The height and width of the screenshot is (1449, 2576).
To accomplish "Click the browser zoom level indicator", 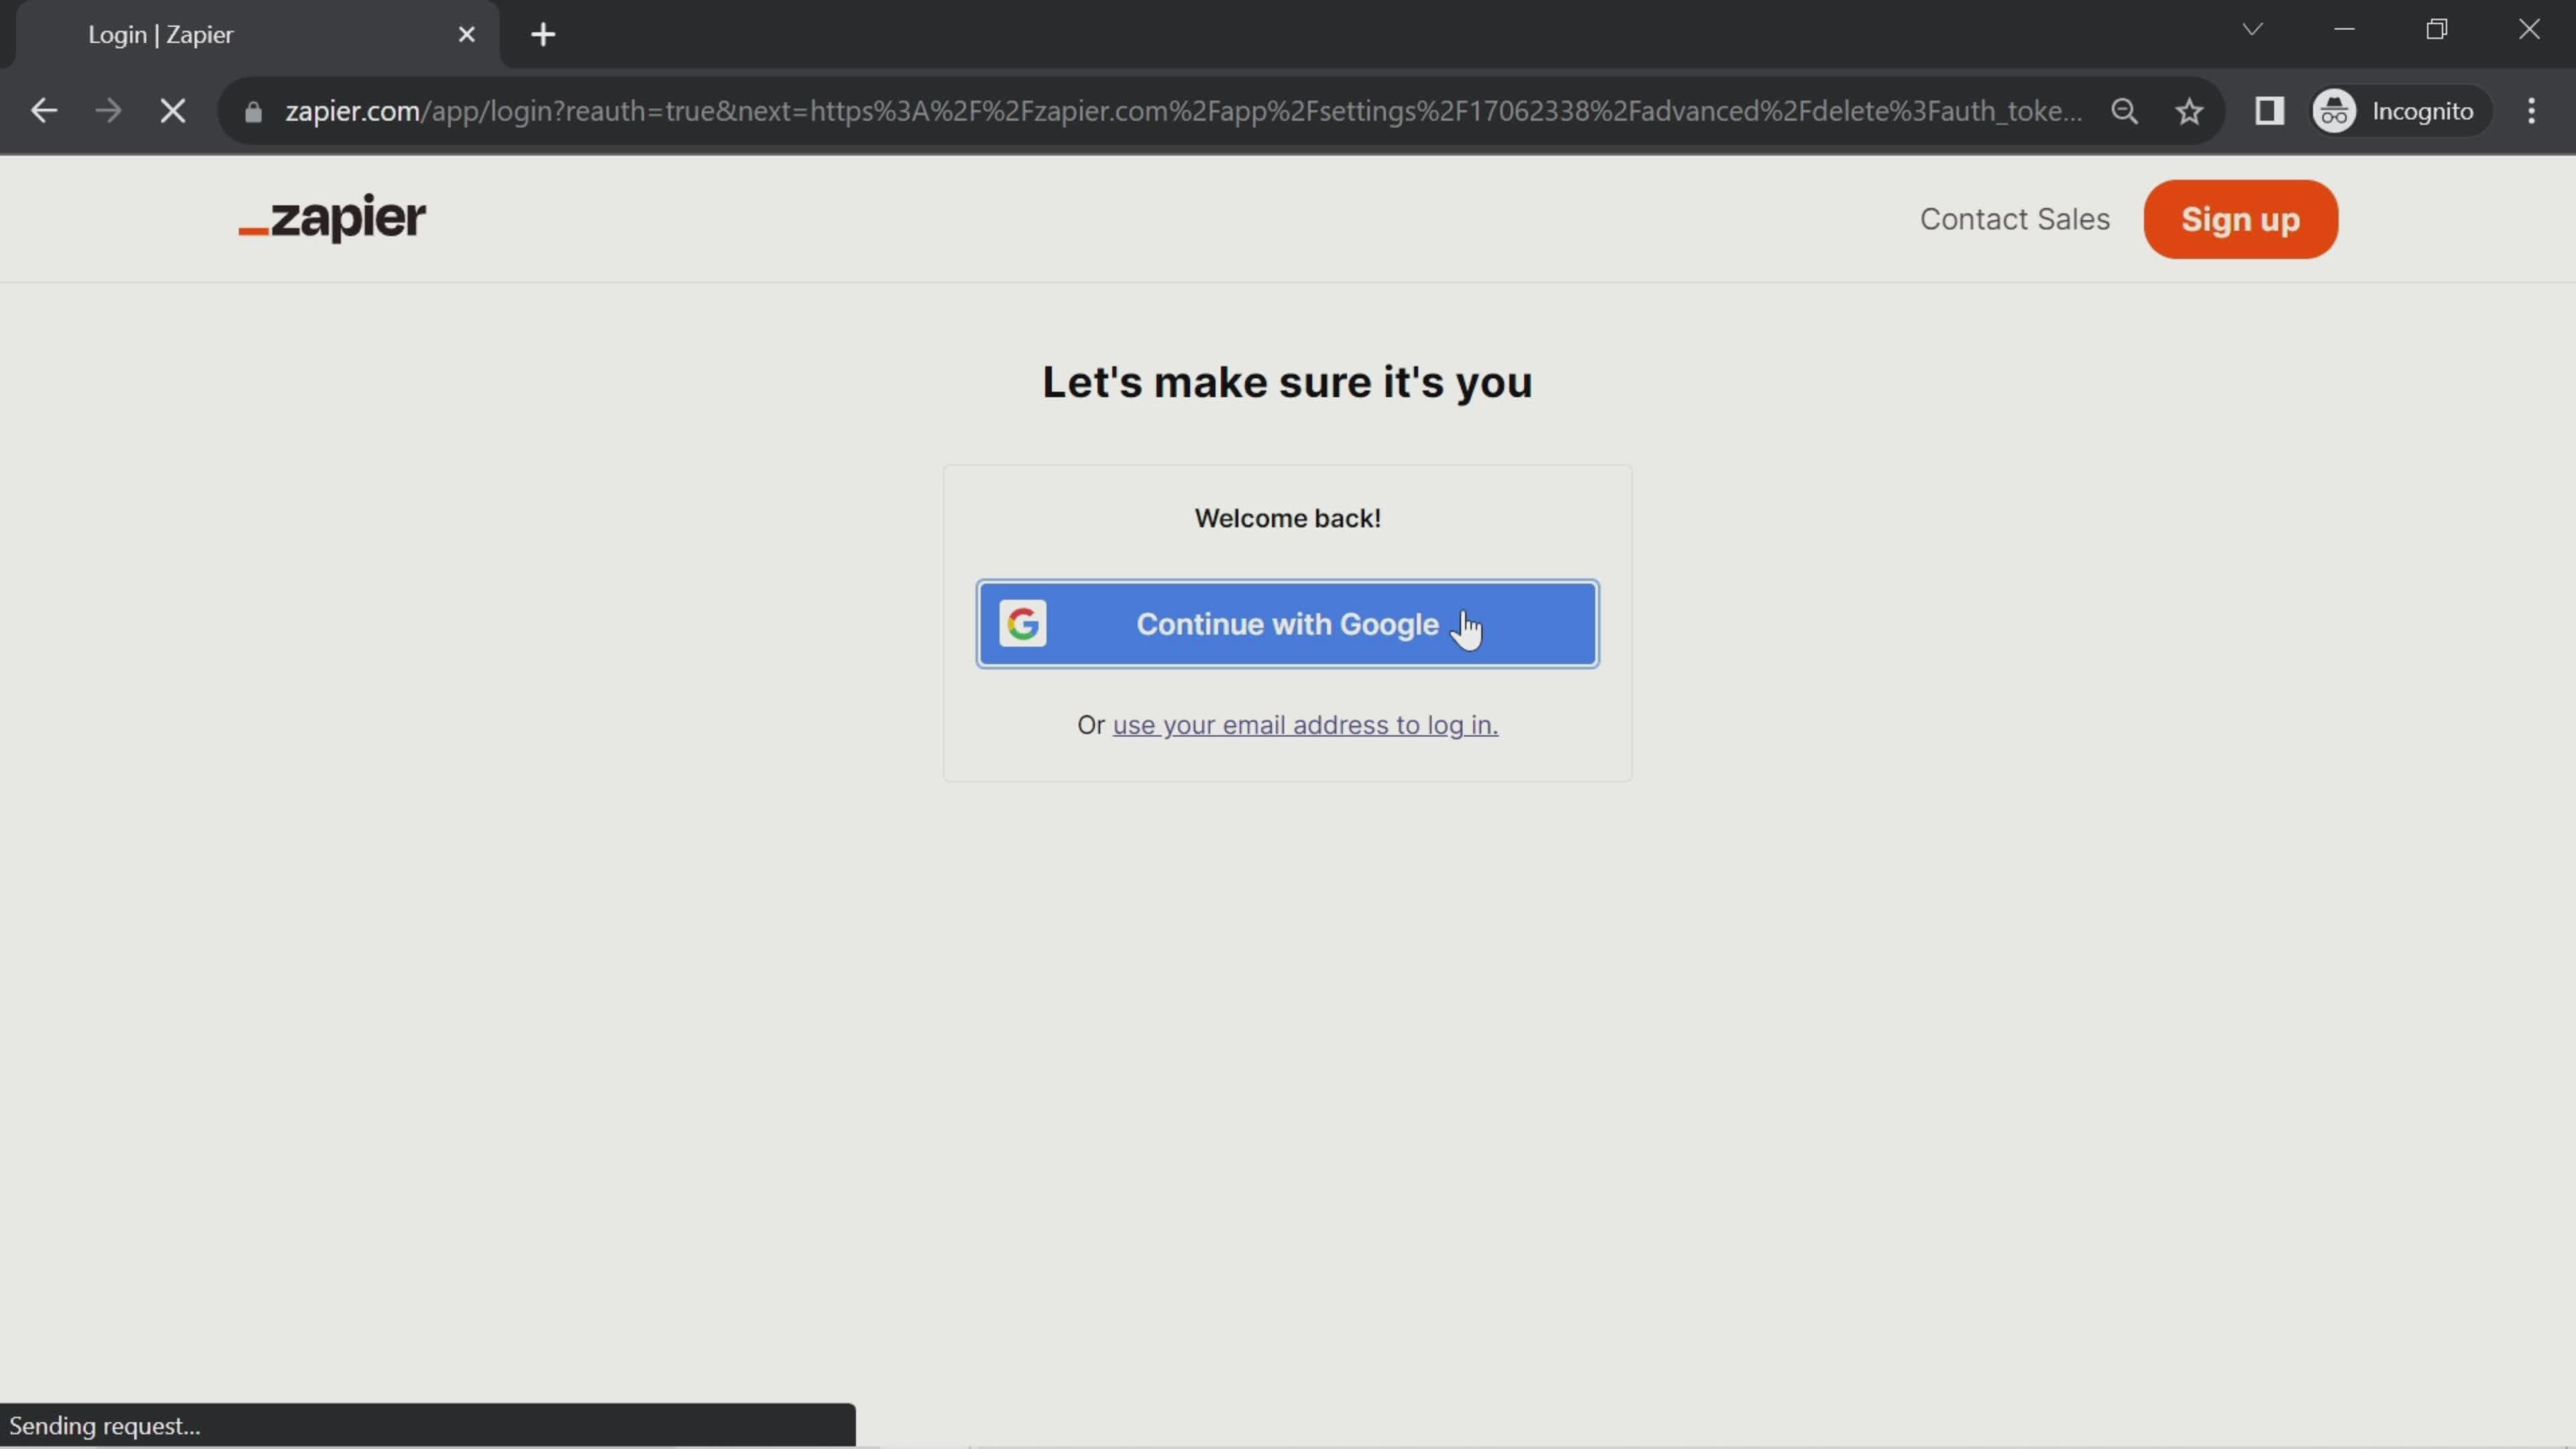I will [2125, 110].
